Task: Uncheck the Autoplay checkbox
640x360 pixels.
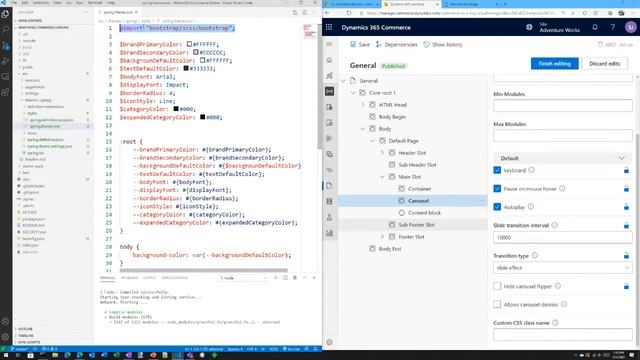Action: tap(497, 207)
